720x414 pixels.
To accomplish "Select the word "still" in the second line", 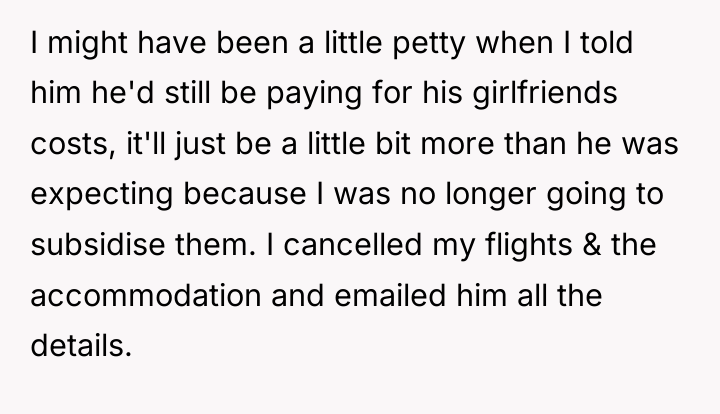I will (x=187, y=93).
